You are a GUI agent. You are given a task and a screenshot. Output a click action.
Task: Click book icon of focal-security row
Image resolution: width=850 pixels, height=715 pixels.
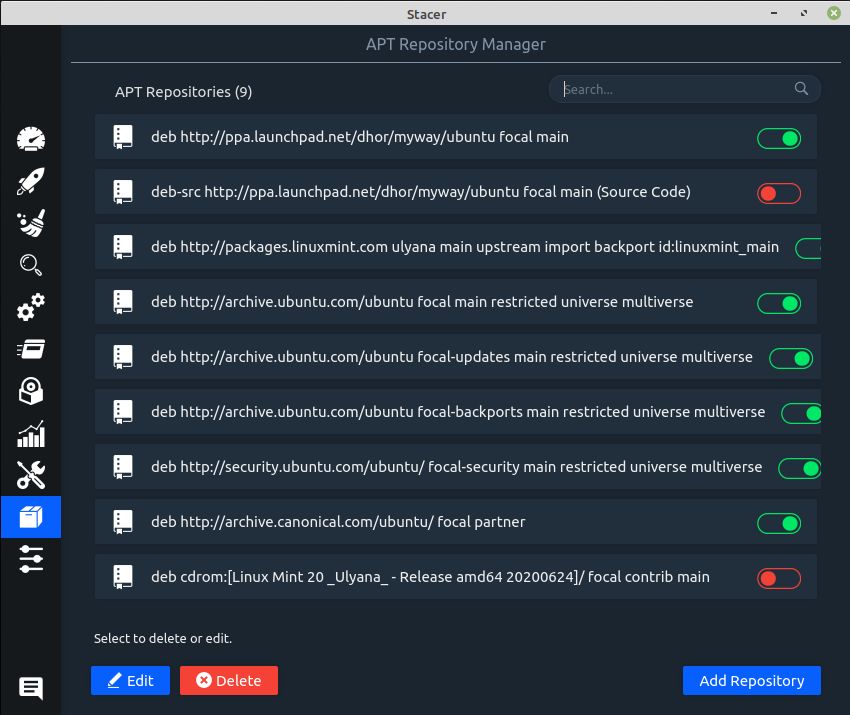[x=123, y=467]
